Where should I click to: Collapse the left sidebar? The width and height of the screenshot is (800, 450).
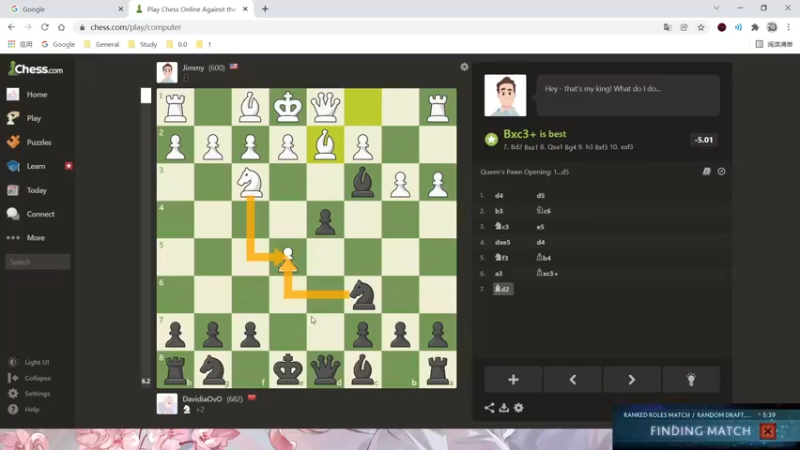(x=30, y=378)
